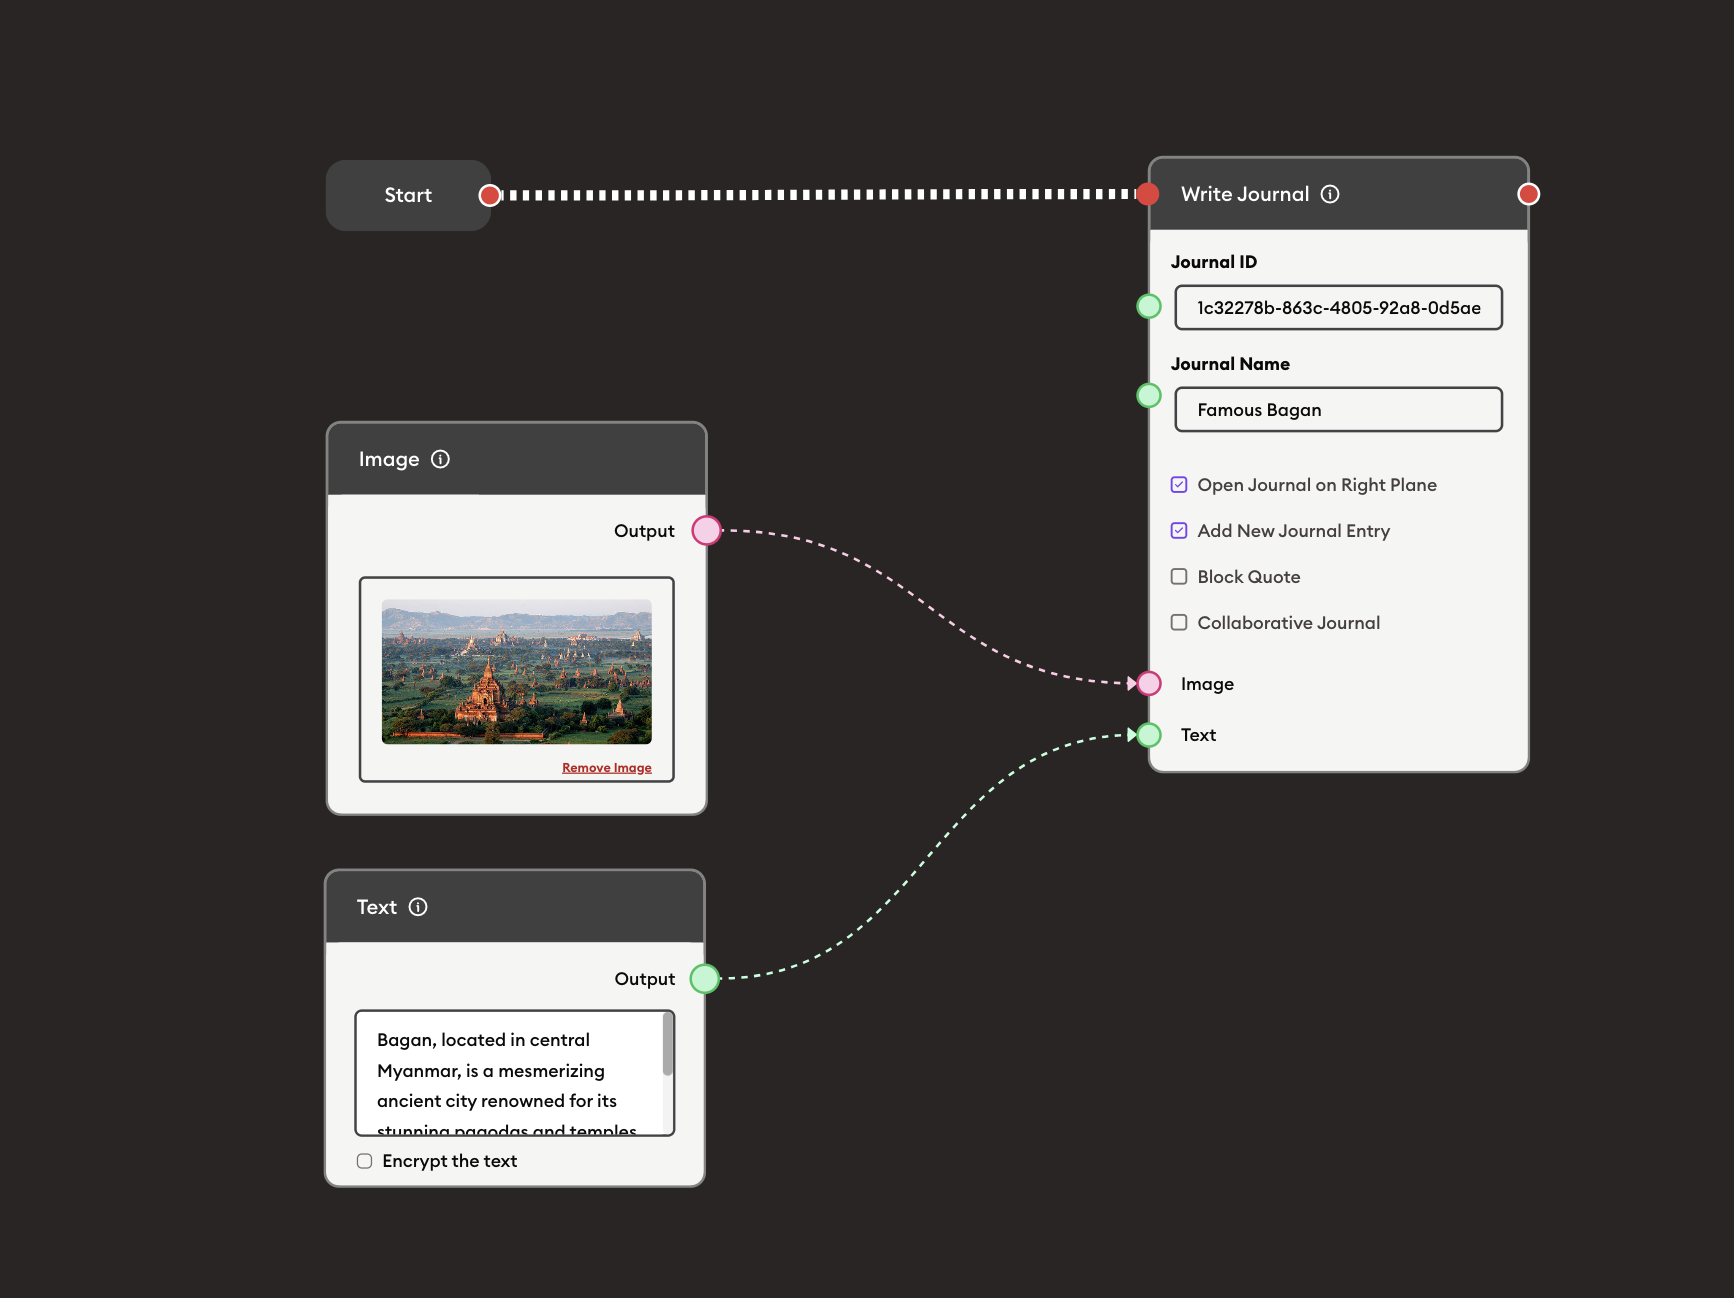Uncheck Open Journal on Right Plane
This screenshot has height=1298, width=1734.
coord(1179,485)
